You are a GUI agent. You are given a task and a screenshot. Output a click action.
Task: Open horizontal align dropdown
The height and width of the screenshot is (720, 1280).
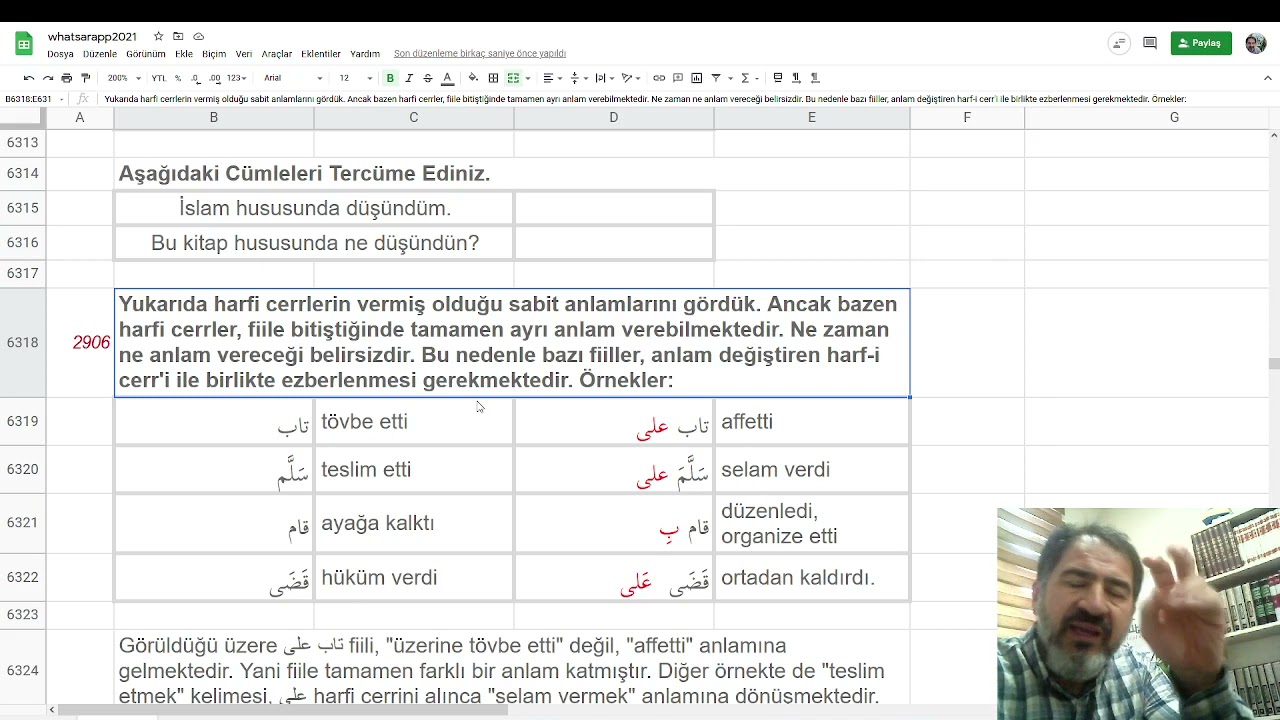click(551, 78)
